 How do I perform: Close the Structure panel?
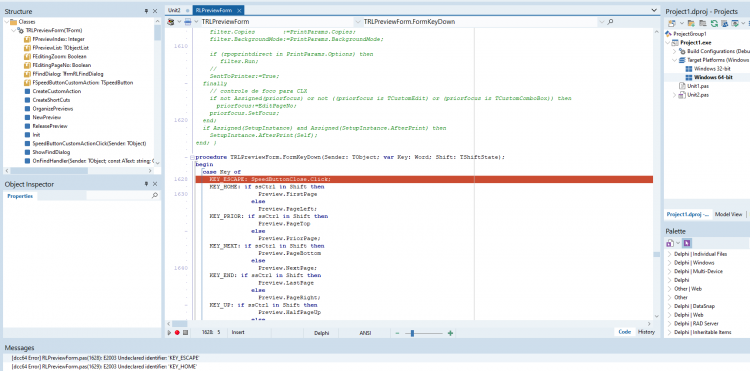154,11
